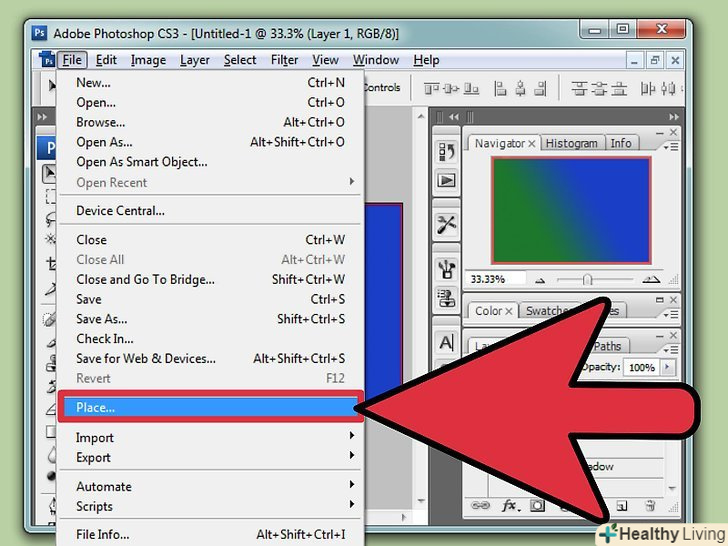Image resolution: width=728 pixels, height=546 pixels.
Task: Click Add layer mask icon
Action: (x=537, y=505)
